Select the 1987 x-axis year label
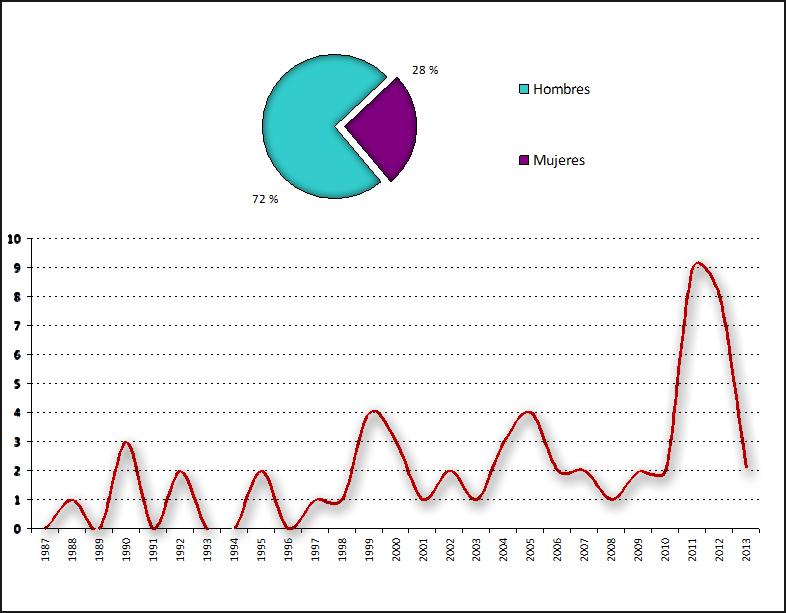The width and height of the screenshot is (786, 613). point(46,551)
